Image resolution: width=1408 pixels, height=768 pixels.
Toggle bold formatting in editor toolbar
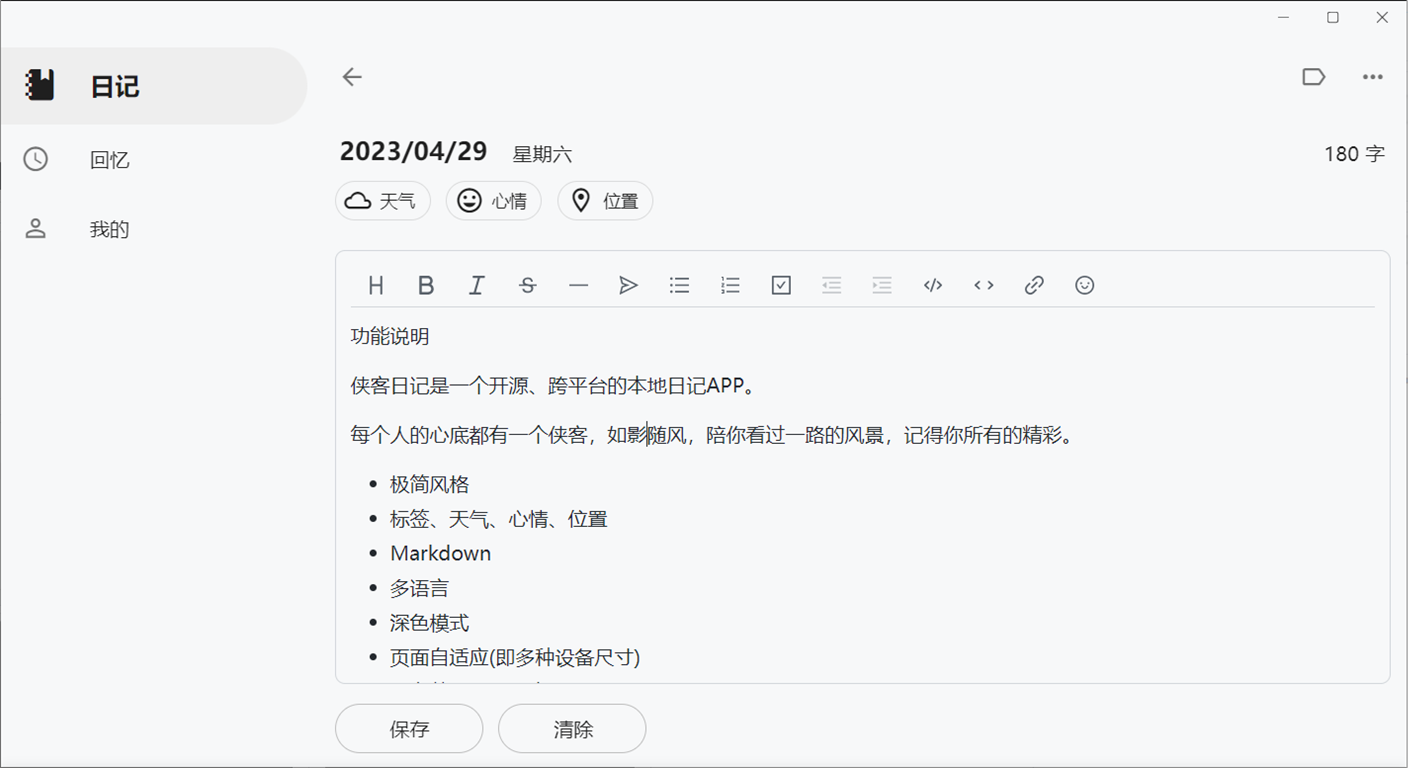coord(426,285)
